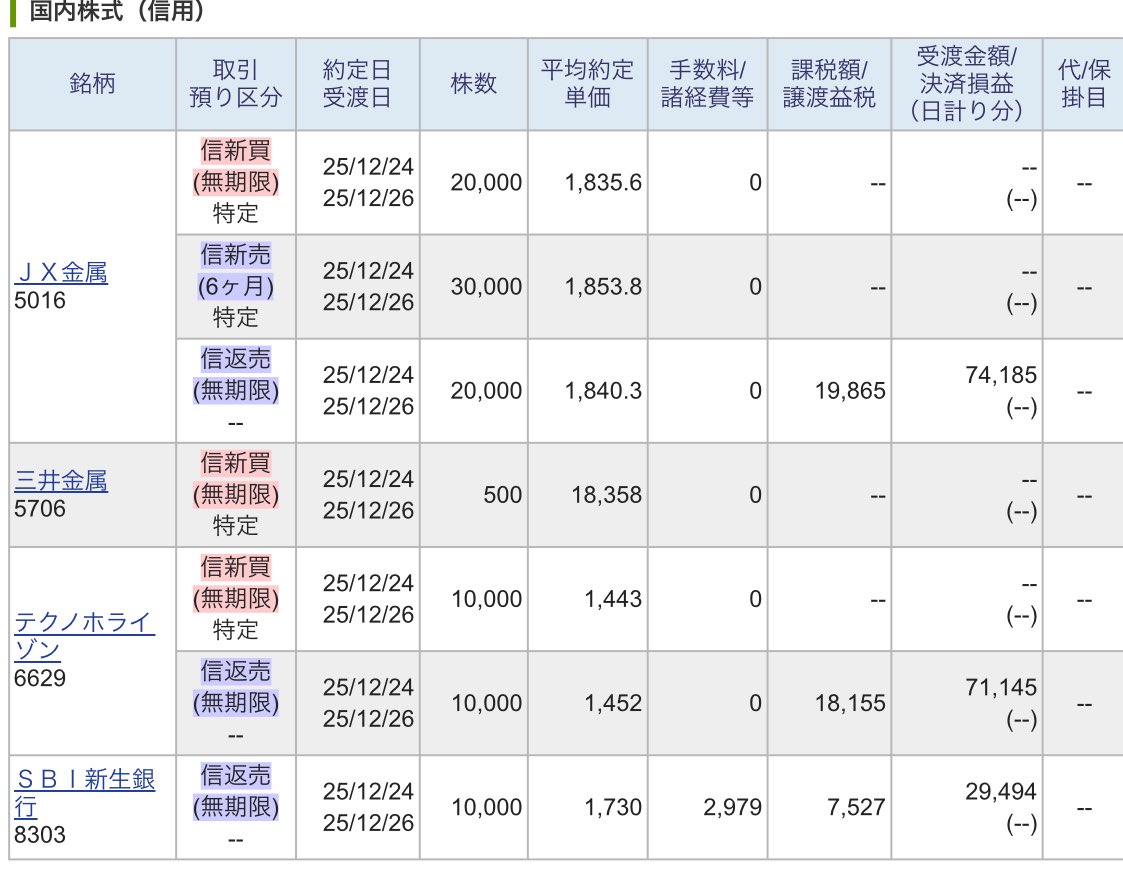
Task: Select the ＪＸ金属 信新売 (6ヶ月) label
Action: [236, 270]
